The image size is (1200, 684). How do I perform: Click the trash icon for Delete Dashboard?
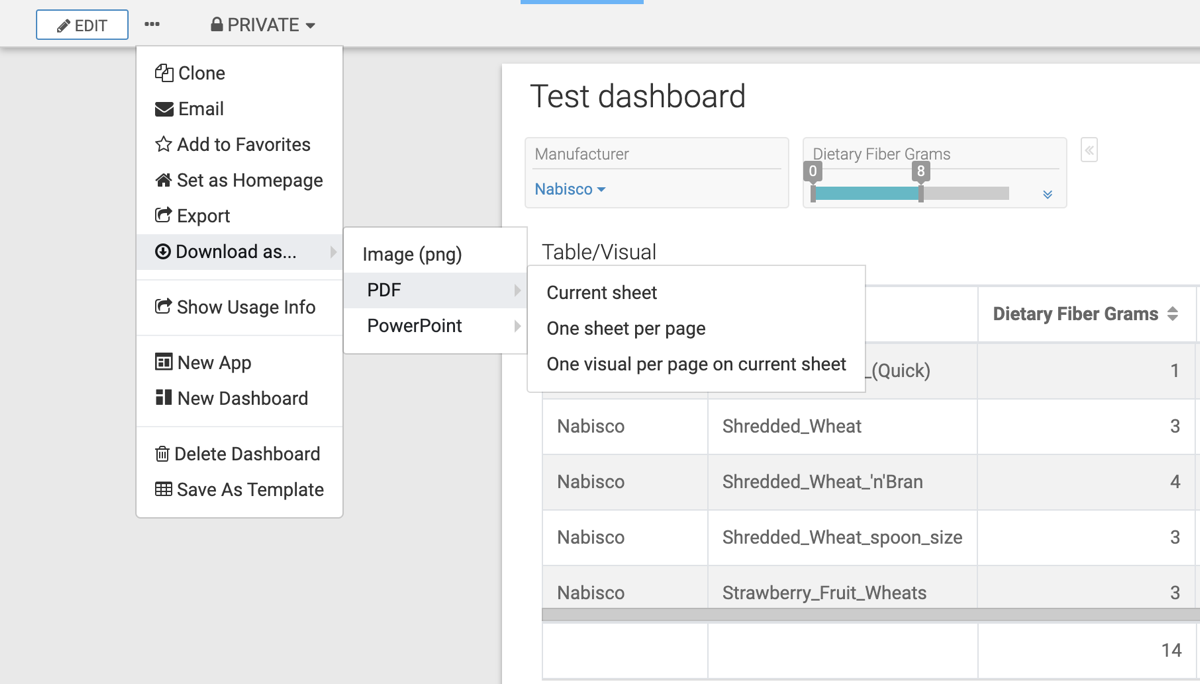click(162, 454)
